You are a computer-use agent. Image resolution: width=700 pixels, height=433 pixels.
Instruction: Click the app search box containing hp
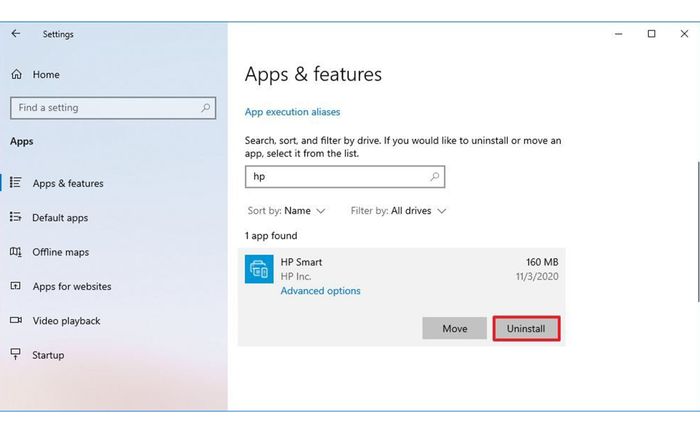[345, 177]
